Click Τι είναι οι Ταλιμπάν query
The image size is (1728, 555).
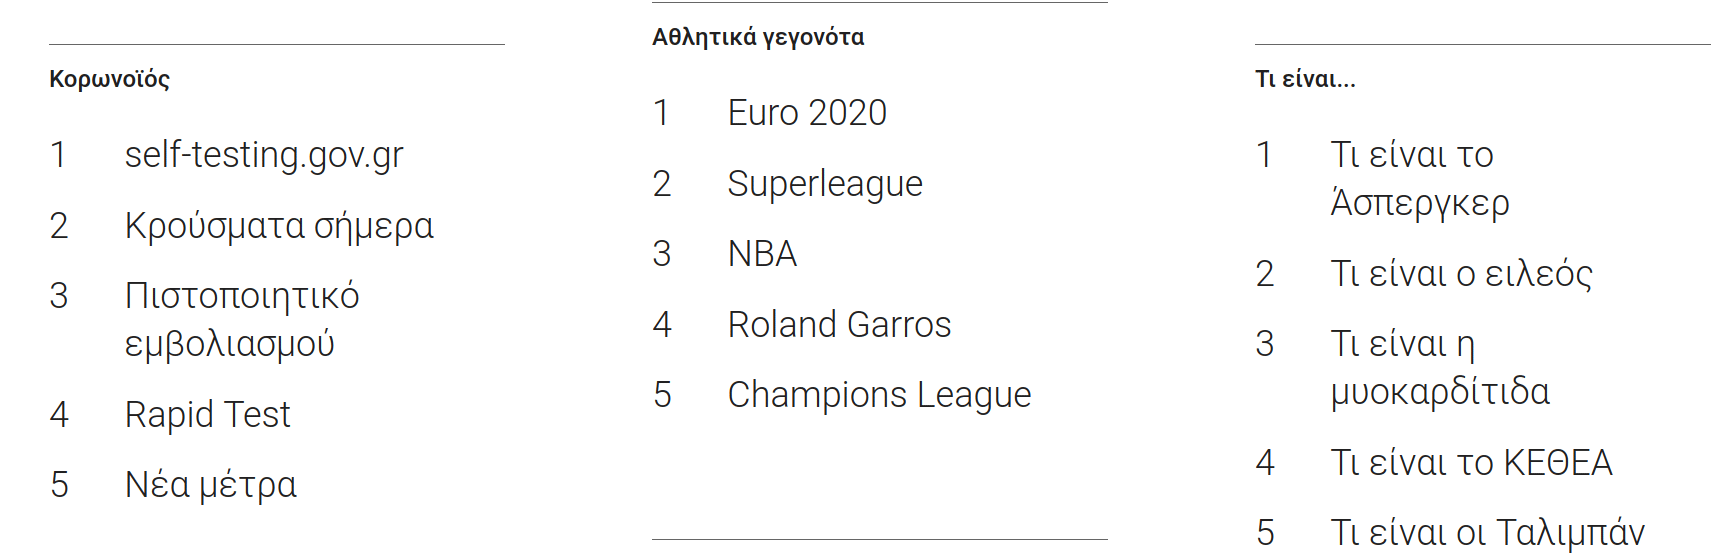(1487, 533)
